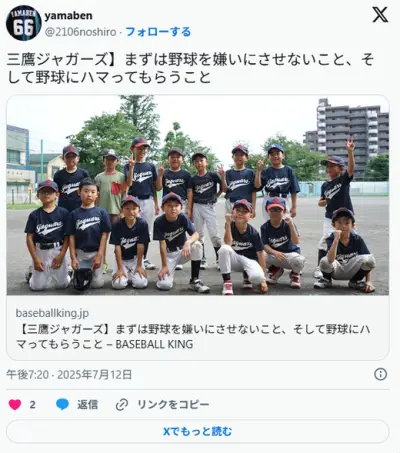Click the baseballking.jp domain label
This screenshot has height=453, width=400.
pos(52,313)
